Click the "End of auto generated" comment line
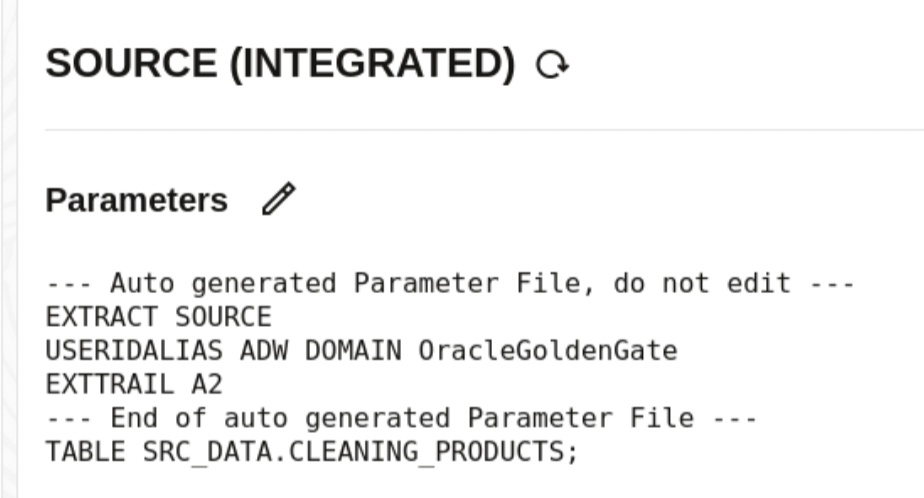This screenshot has height=498, width=924. pyautogui.click(x=400, y=417)
